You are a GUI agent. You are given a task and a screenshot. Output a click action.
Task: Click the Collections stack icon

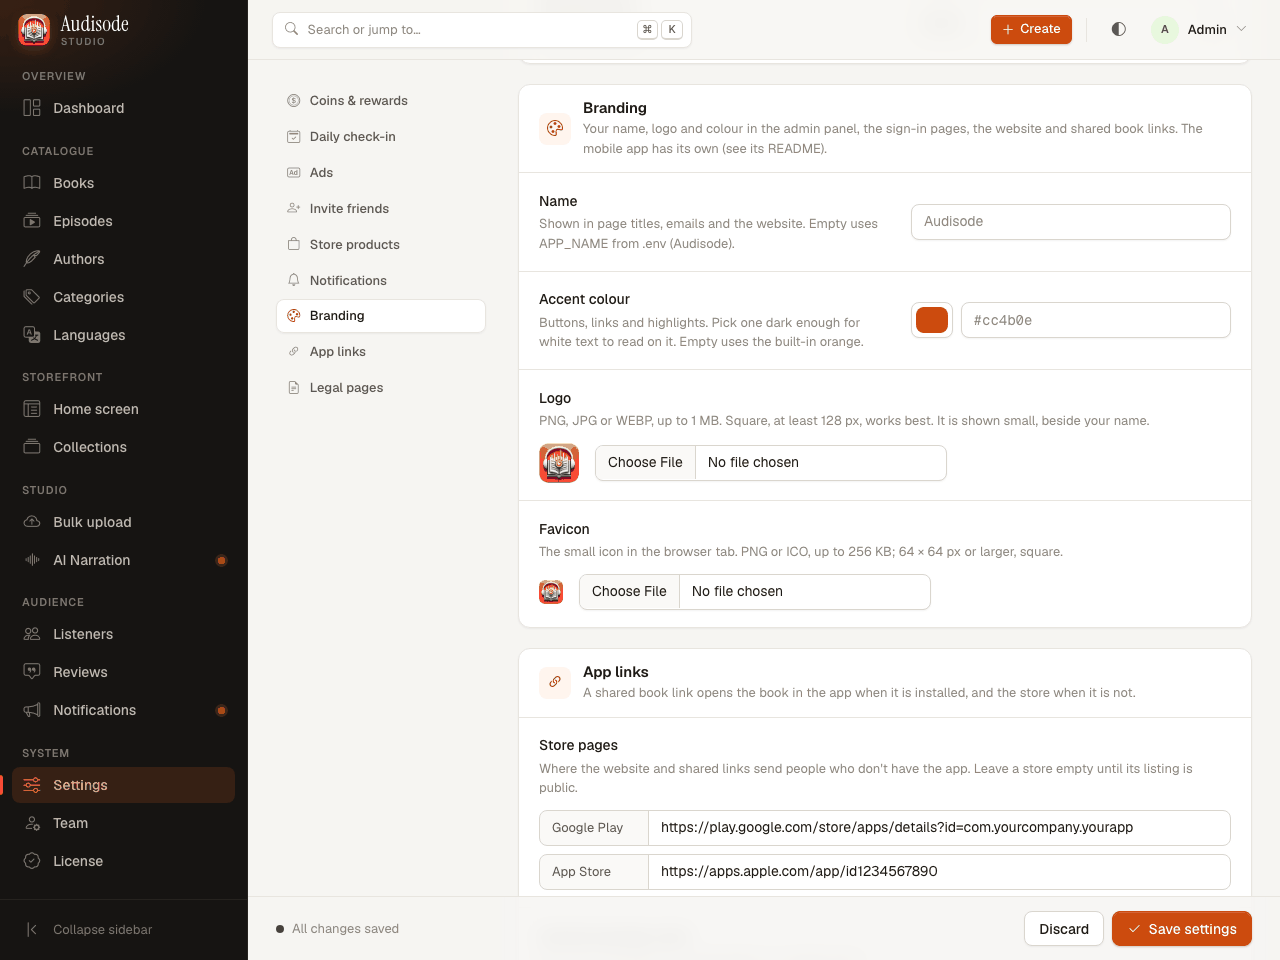click(32, 447)
